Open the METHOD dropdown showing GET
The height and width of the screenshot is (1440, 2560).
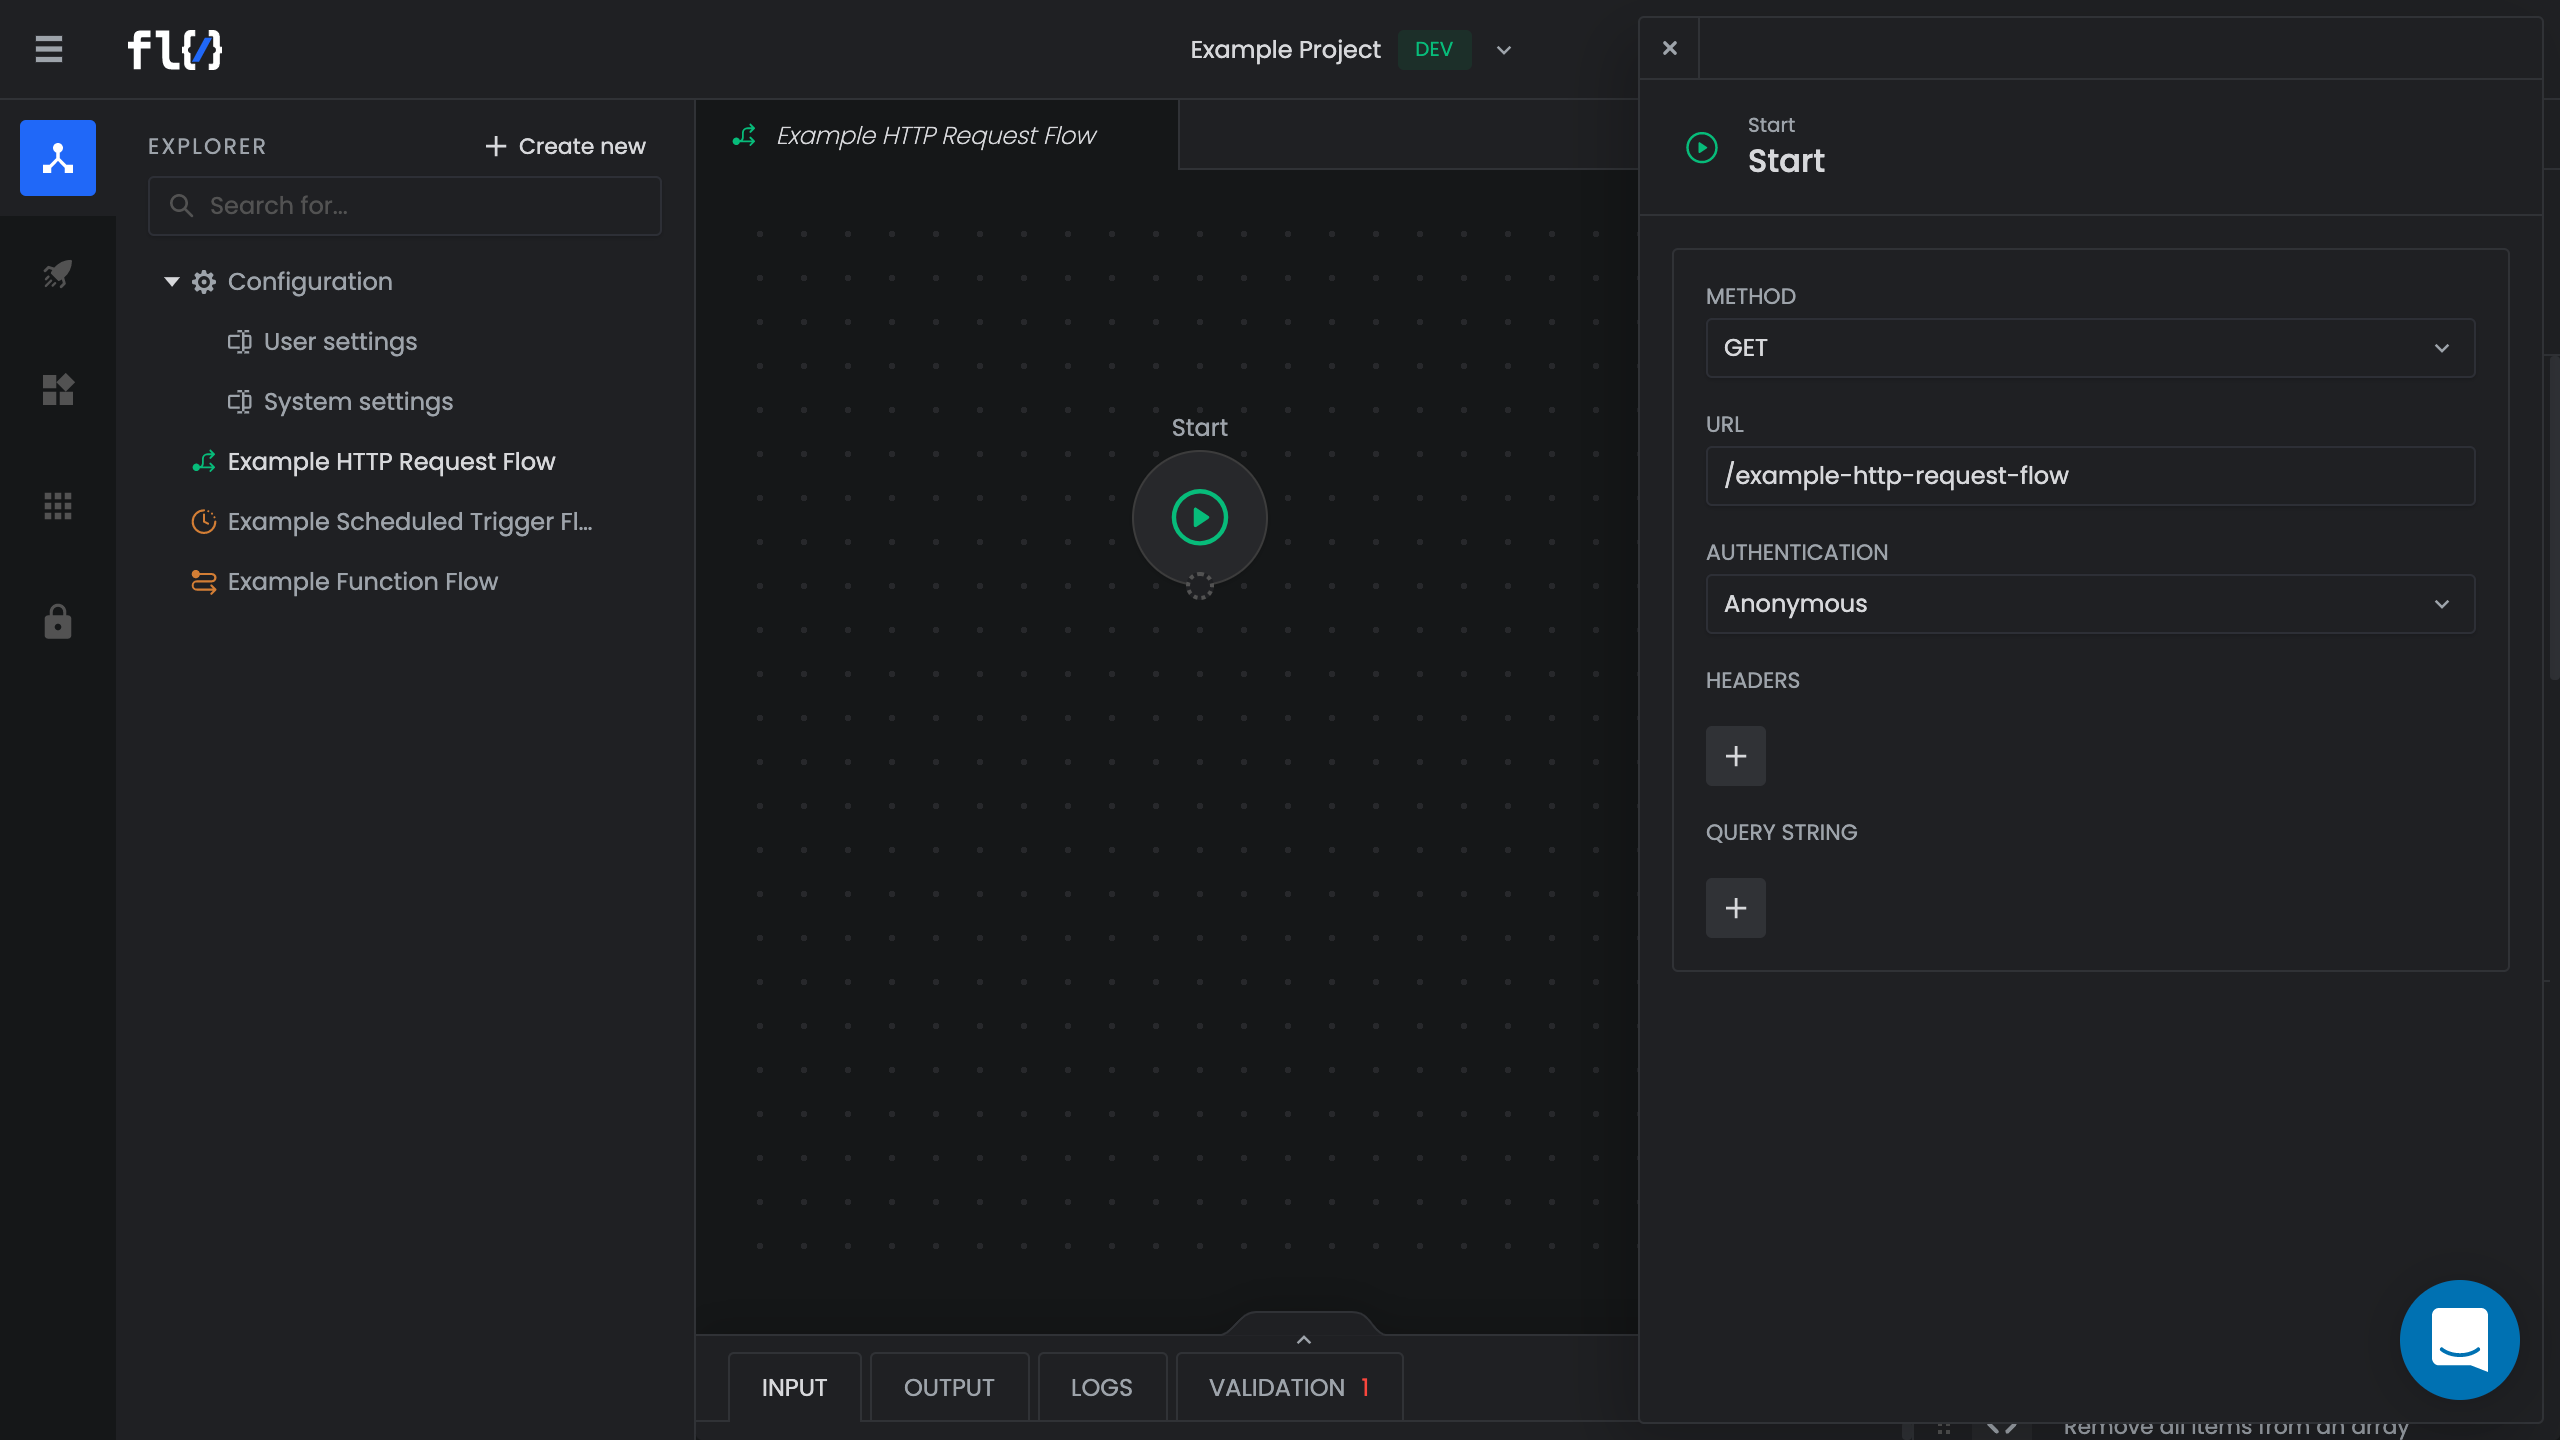tap(2090, 348)
